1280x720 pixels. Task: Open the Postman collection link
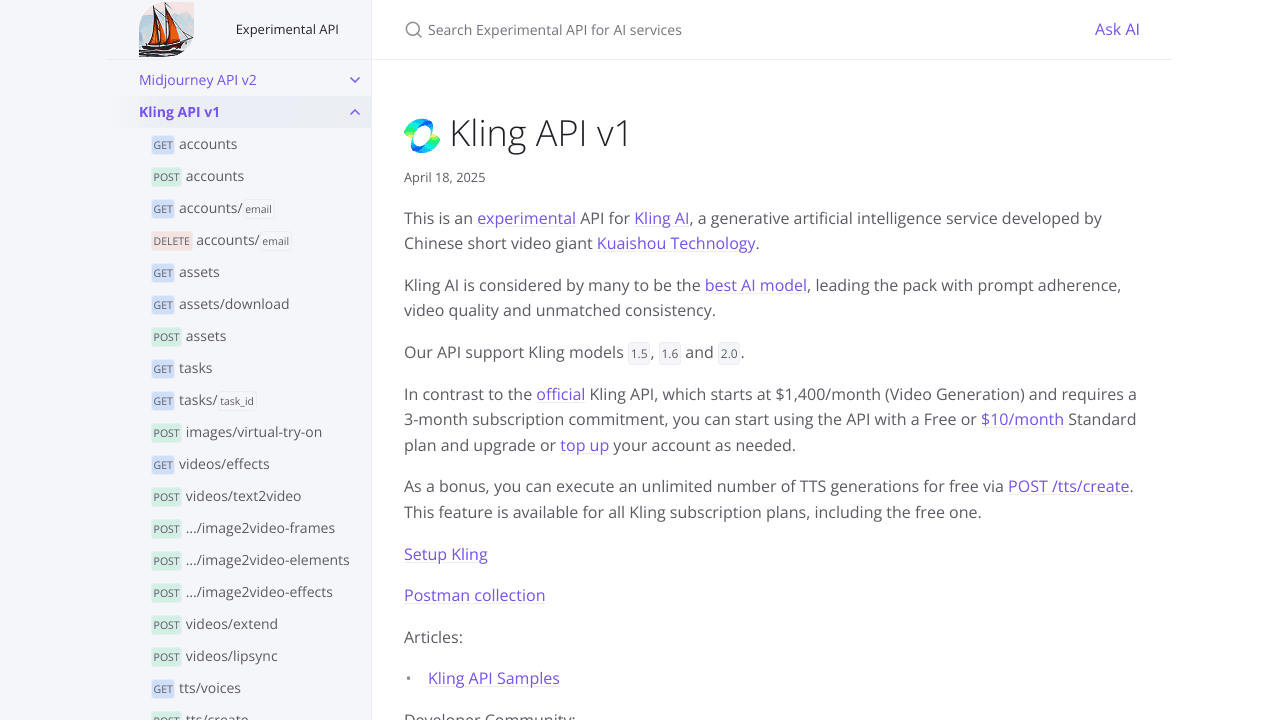point(475,595)
